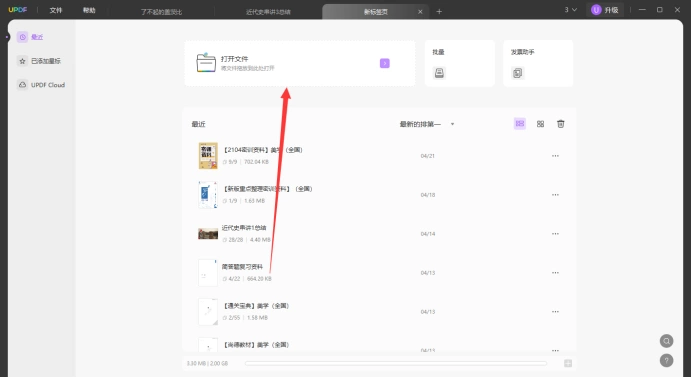The width and height of the screenshot is (691, 378).
Task: Click the 04/18 date entry
Action: (427, 195)
